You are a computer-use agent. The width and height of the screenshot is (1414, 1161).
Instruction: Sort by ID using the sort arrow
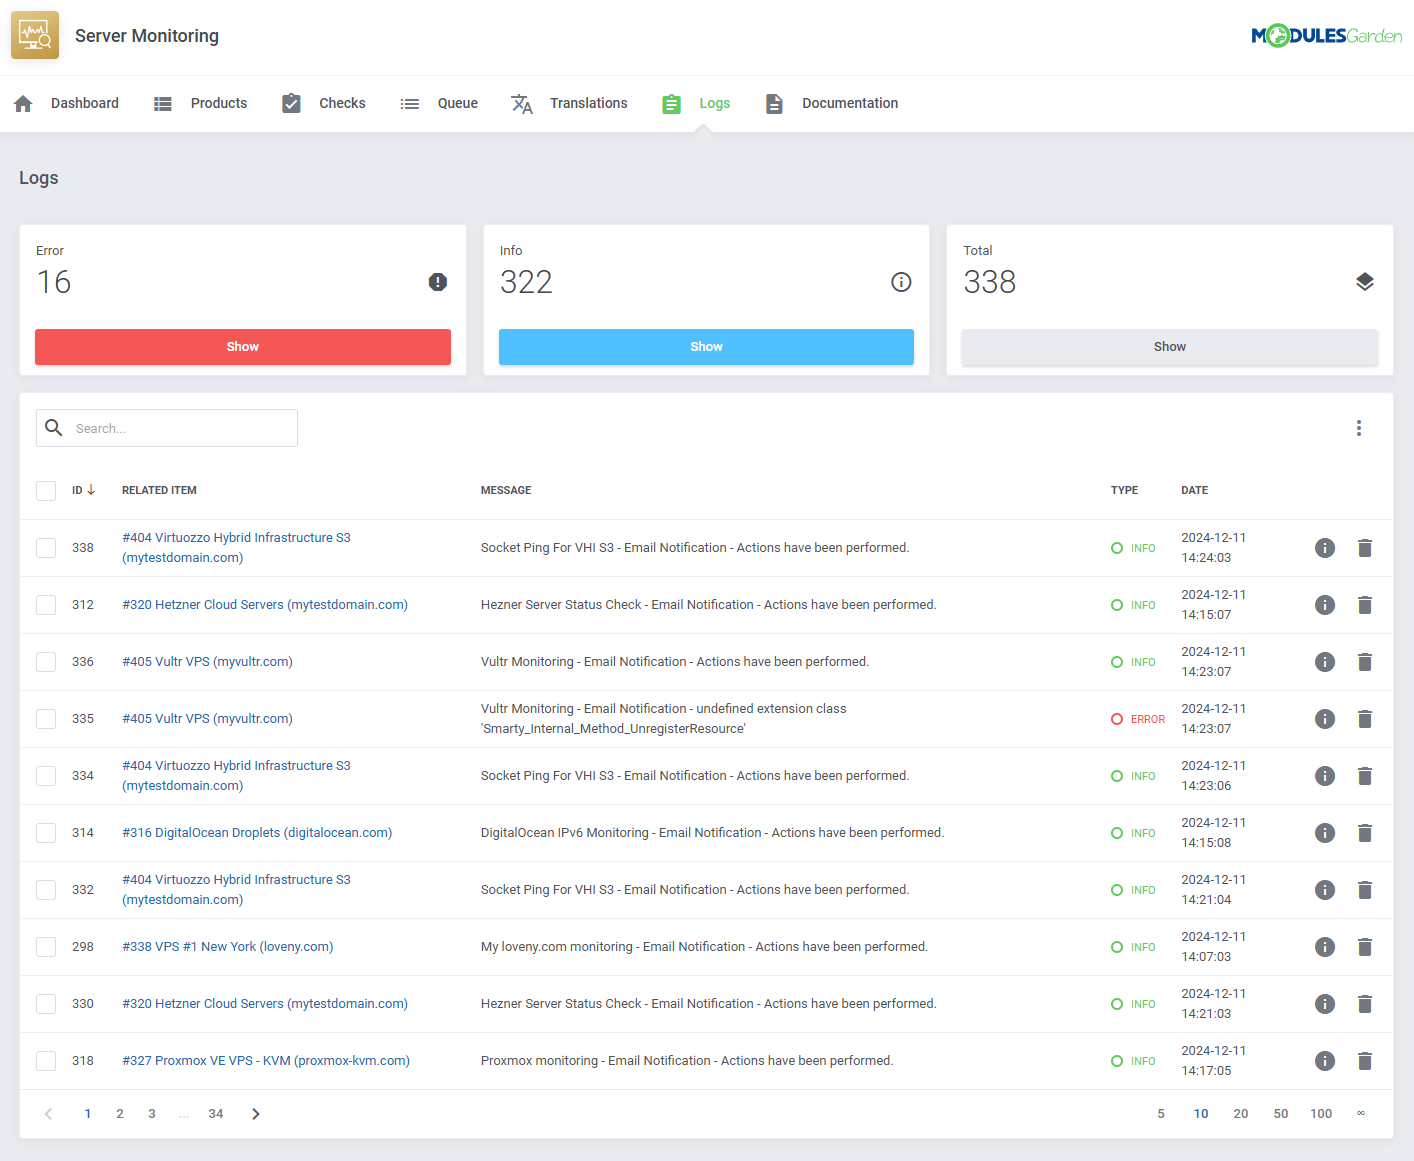[93, 490]
